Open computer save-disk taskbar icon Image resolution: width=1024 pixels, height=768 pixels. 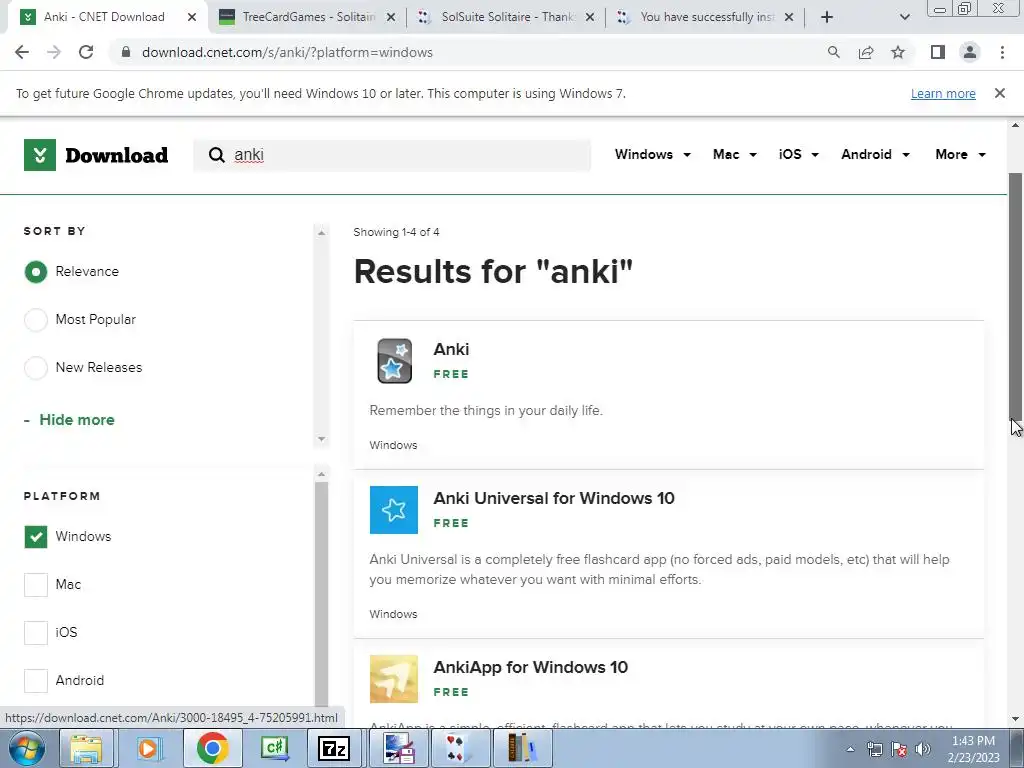coord(399,748)
